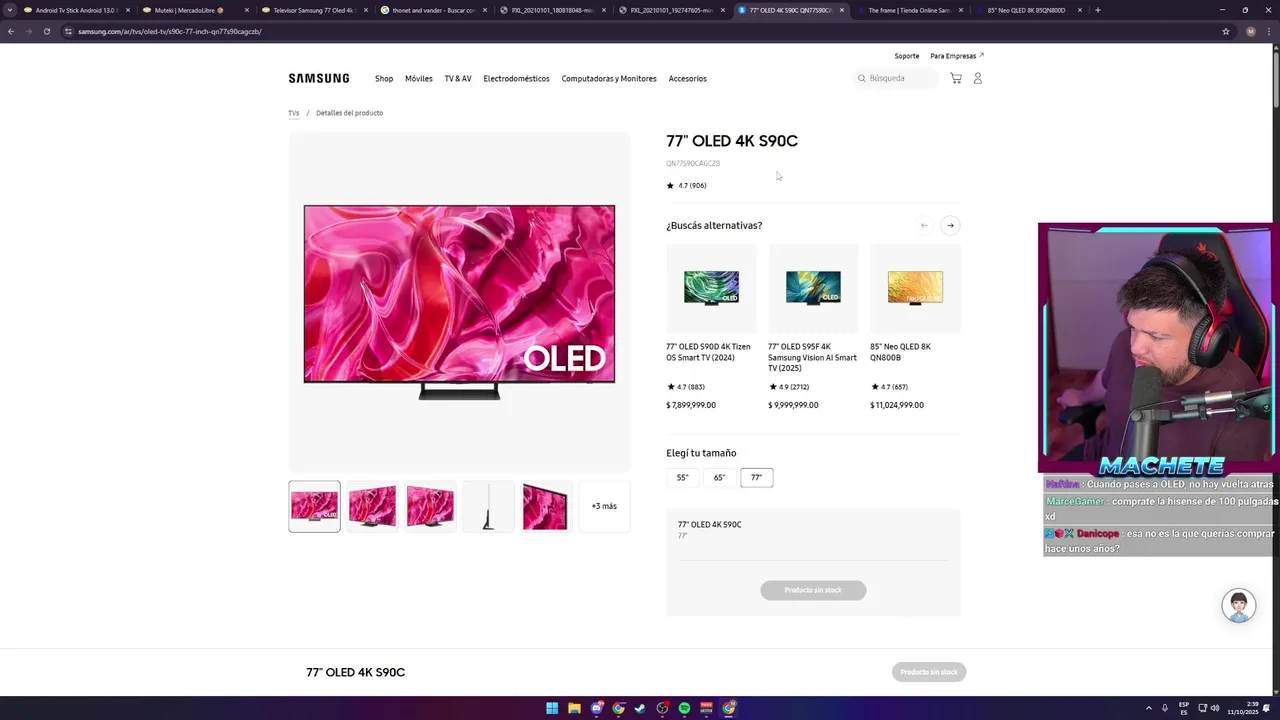The image size is (1280, 720).
Task: Open 77" OLED S95F 4K Vision AI link
Action: click(812, 357)
